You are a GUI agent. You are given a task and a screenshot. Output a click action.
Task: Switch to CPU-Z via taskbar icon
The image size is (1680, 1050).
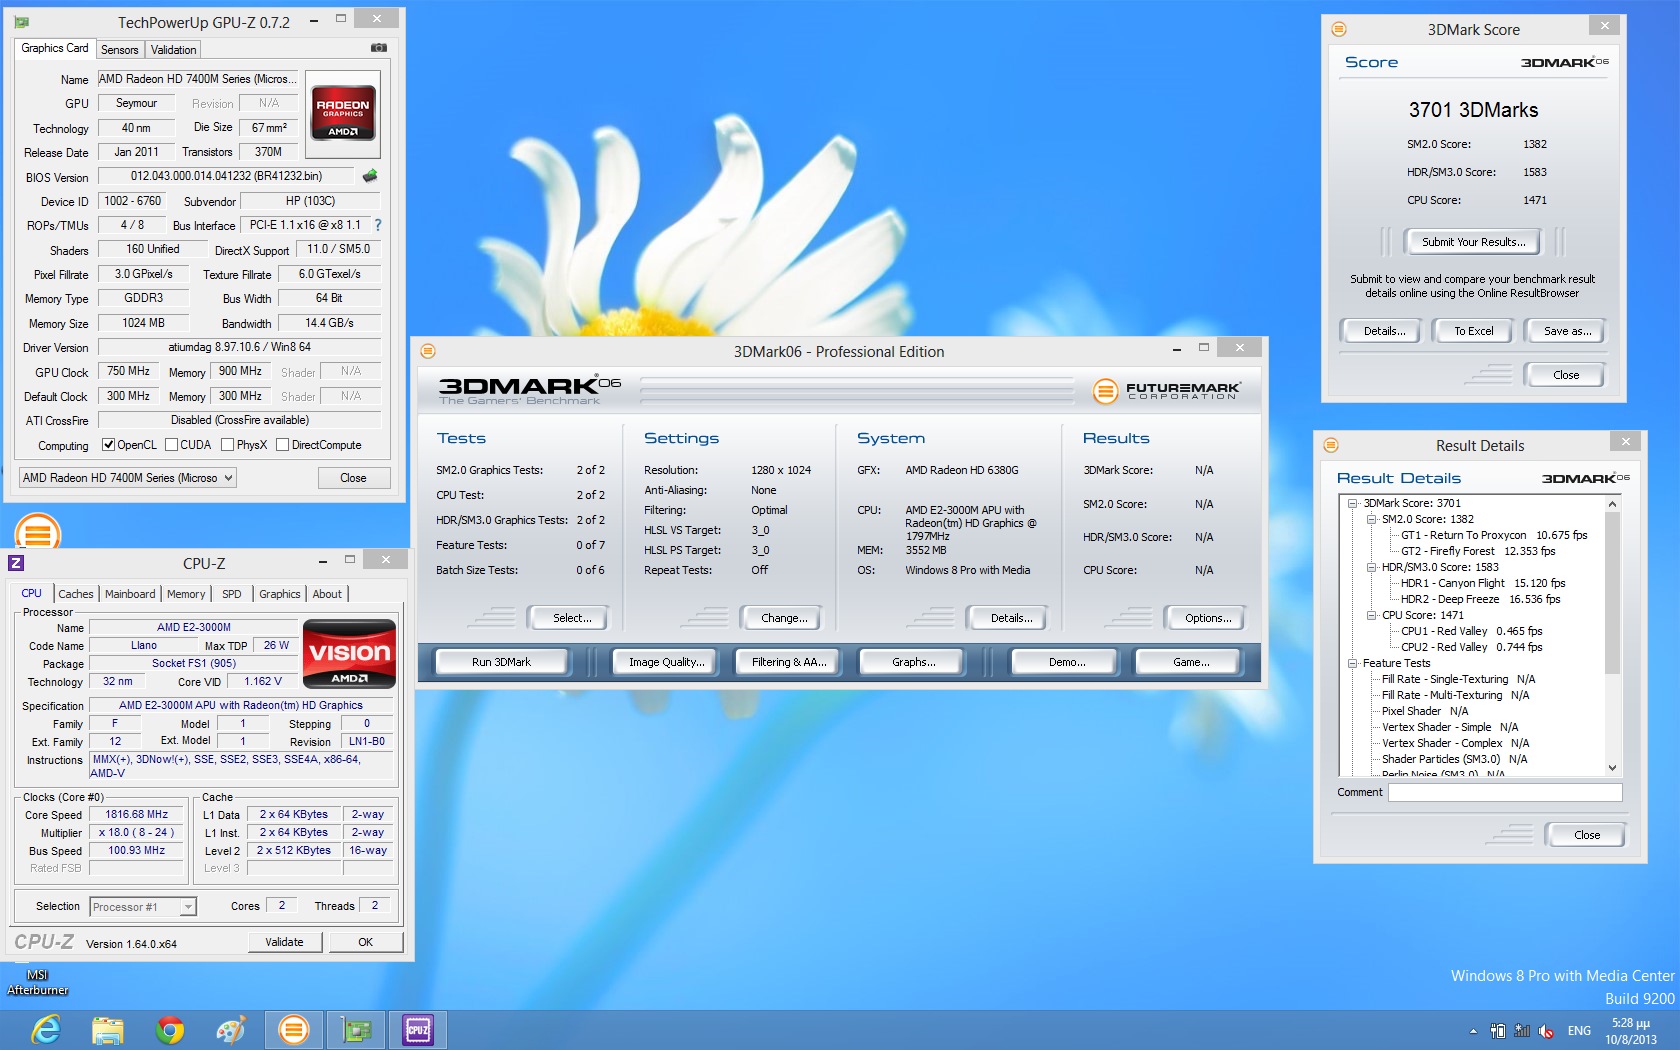[418, 1030]
